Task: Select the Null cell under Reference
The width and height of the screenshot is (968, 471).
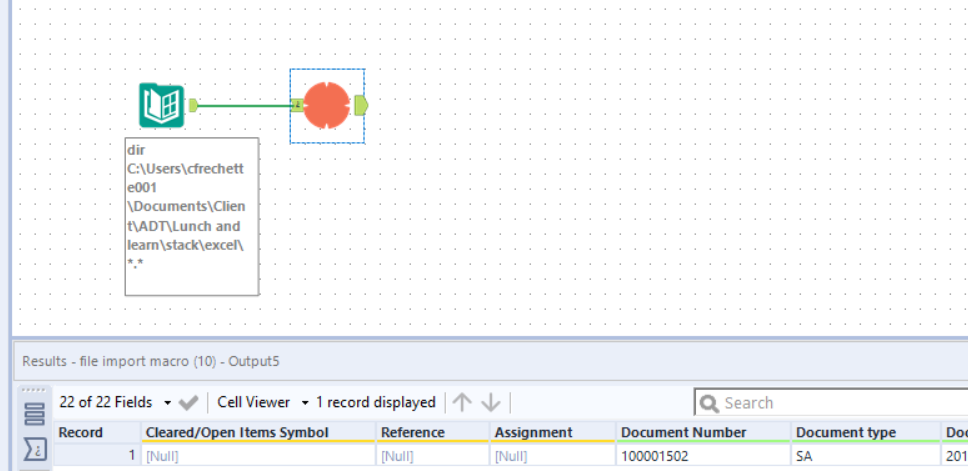Action: click(x=433, y=456)
